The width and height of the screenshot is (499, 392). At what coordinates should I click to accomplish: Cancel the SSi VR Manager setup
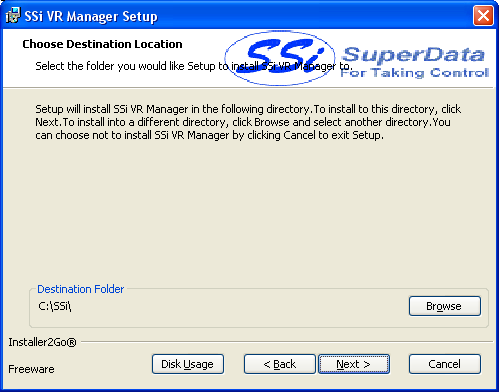click(445, 364)
